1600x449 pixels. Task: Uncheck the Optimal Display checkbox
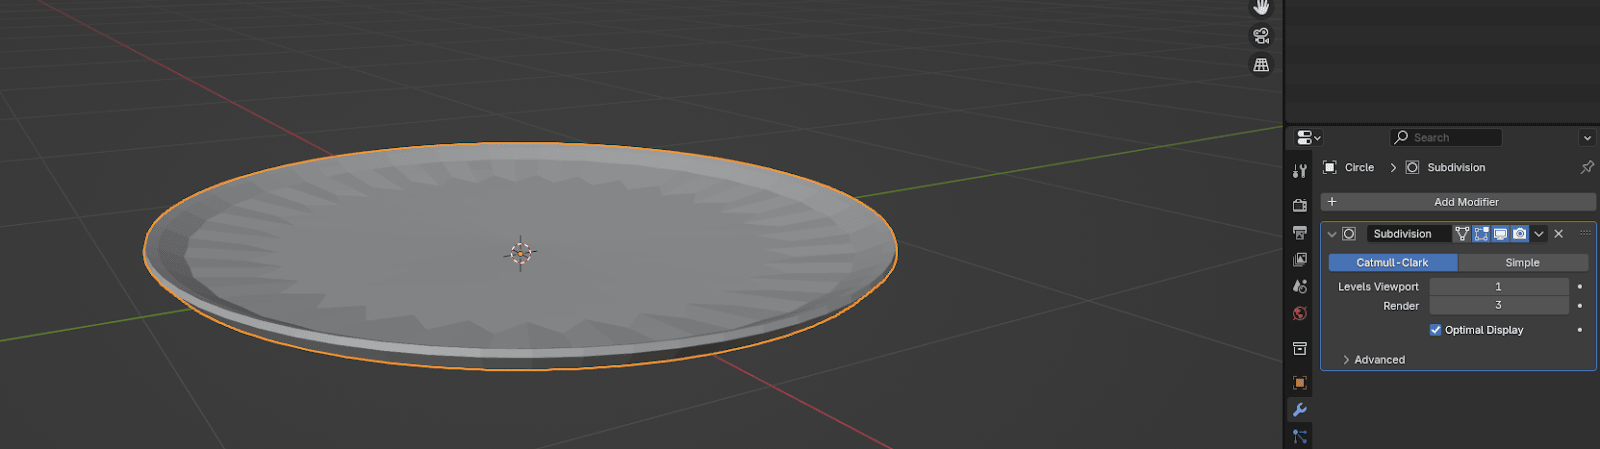click(1435, 330)
